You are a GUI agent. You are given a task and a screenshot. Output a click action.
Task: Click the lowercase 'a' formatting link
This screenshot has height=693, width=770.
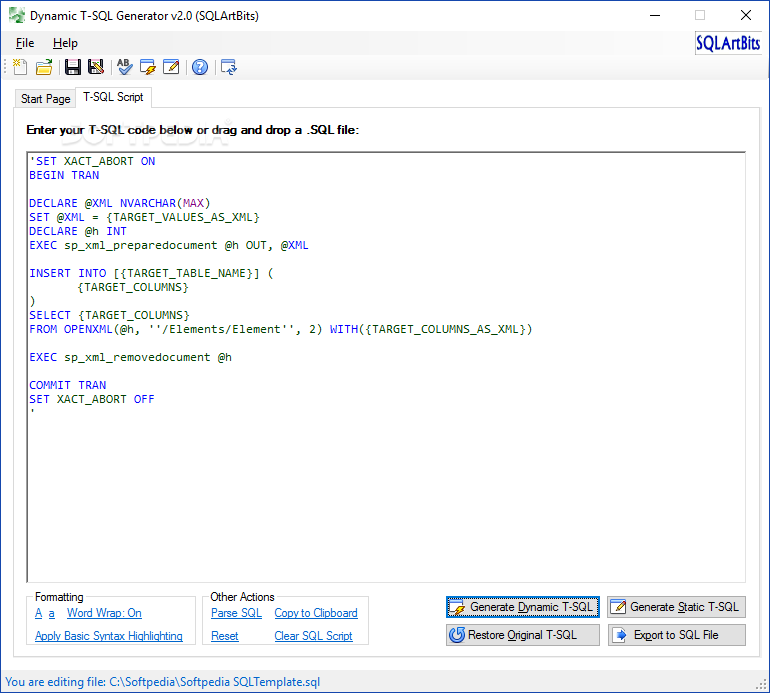52,613
